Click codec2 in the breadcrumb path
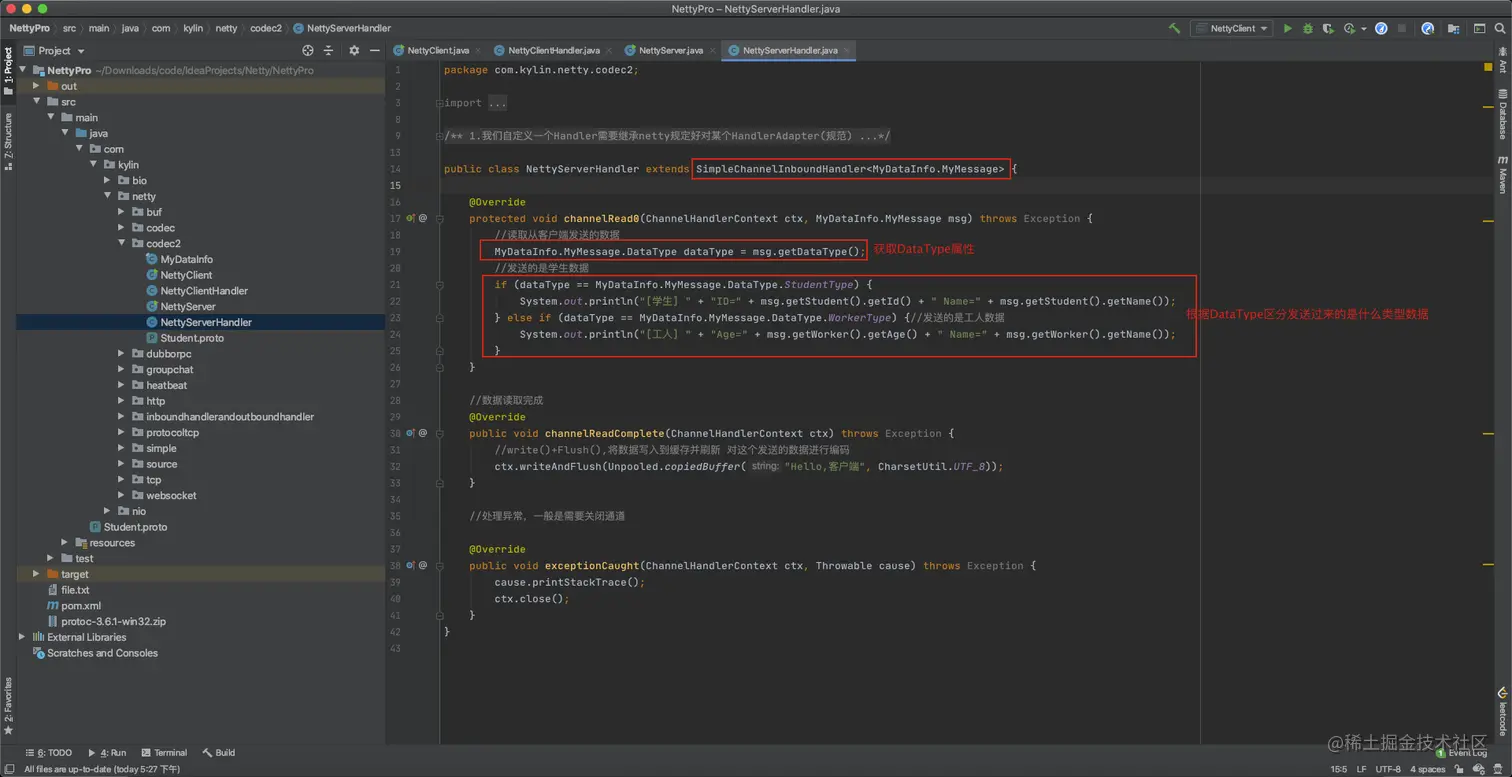 [x=265, y=28]
